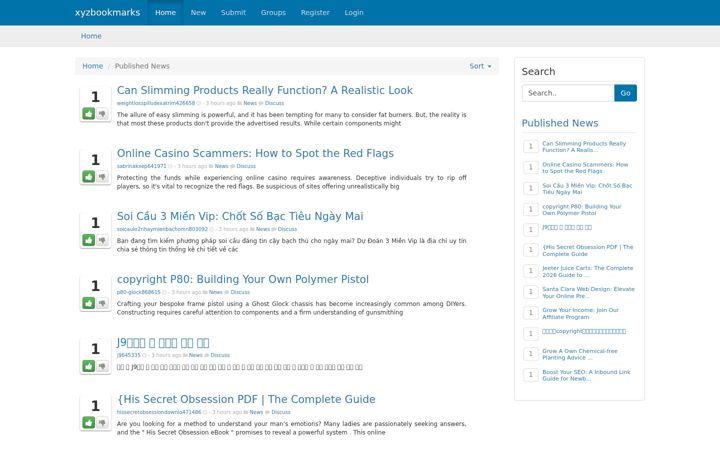
Task: Open sidebar link Grow Your Income
Action: pyautogui.click(x=580, y=314)
